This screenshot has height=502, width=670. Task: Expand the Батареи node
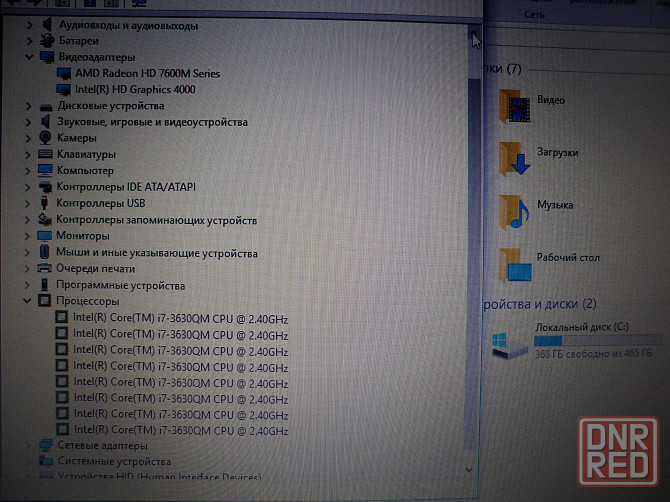tap(29, 41)
